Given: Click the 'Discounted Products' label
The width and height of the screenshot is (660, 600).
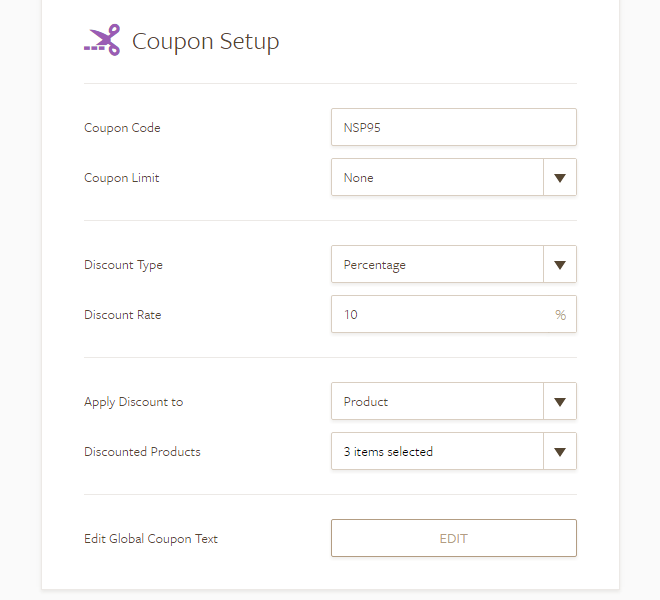Looking at the screenshot, I should [142, 452].
